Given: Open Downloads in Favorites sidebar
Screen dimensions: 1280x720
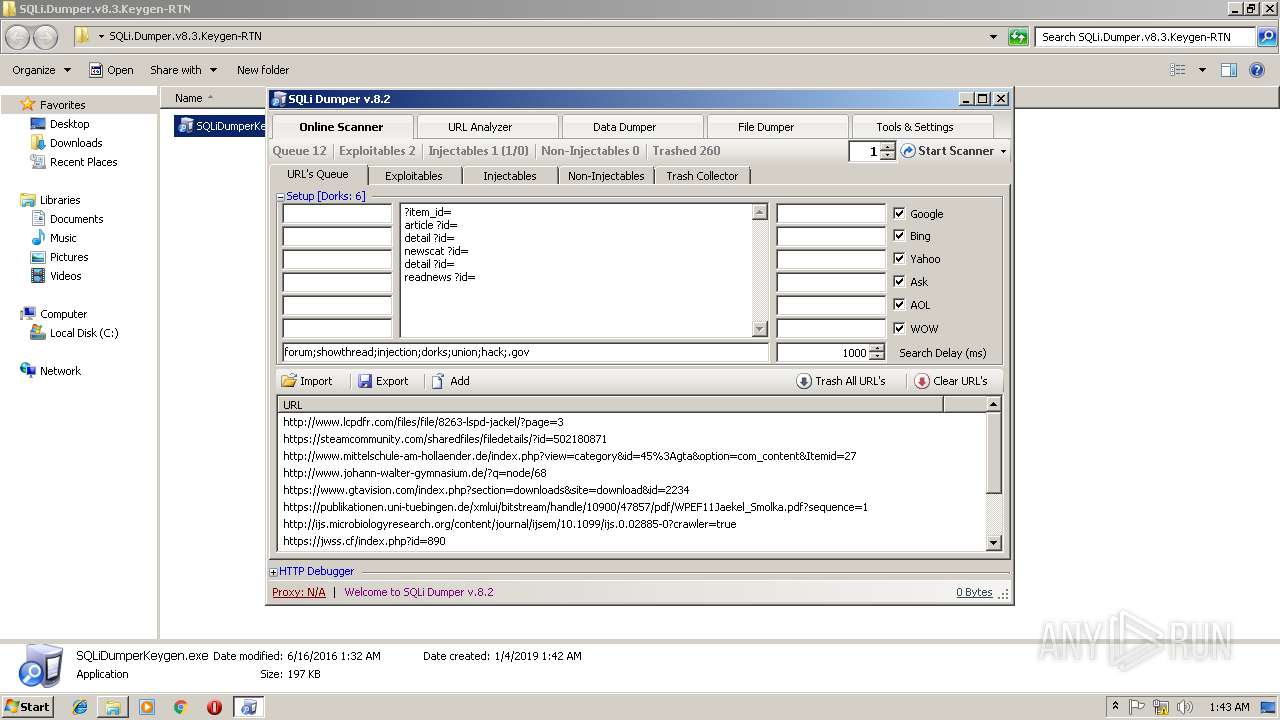Looking at the screenshot, I should [x=76, y=143].
